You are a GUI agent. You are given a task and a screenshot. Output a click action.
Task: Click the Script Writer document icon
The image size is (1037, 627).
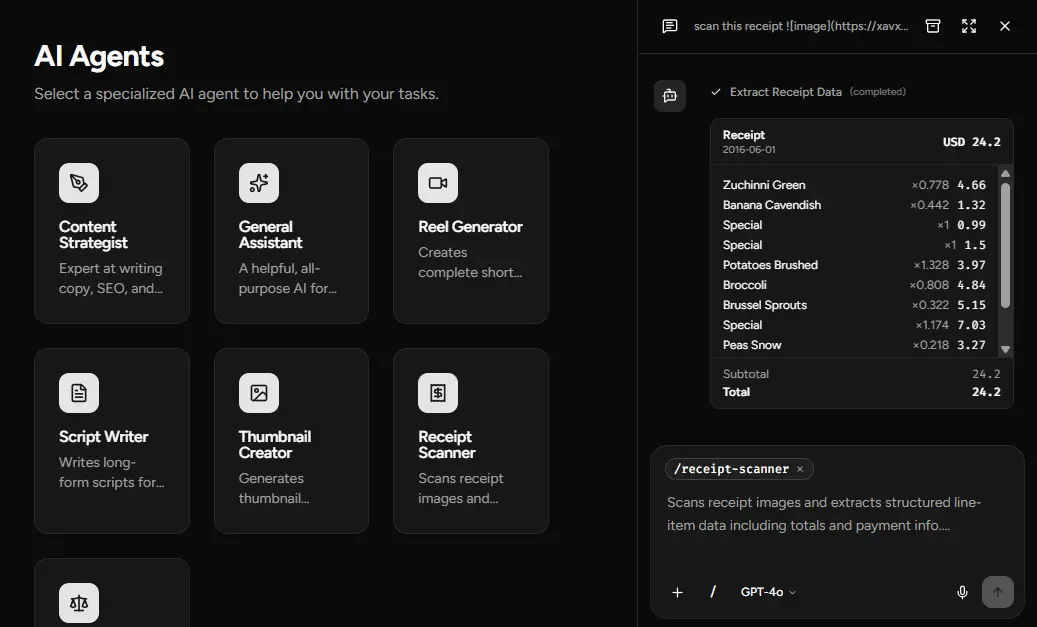pos(79,393)
